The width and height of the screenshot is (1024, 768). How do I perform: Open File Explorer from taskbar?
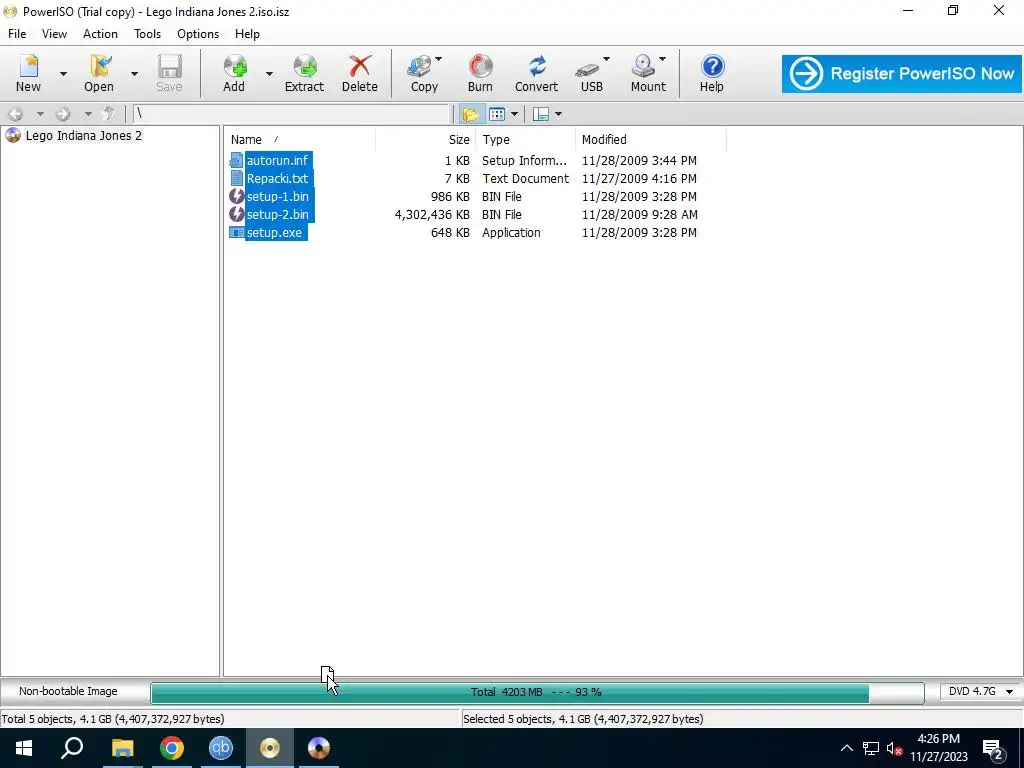click(x=122, y=748)
